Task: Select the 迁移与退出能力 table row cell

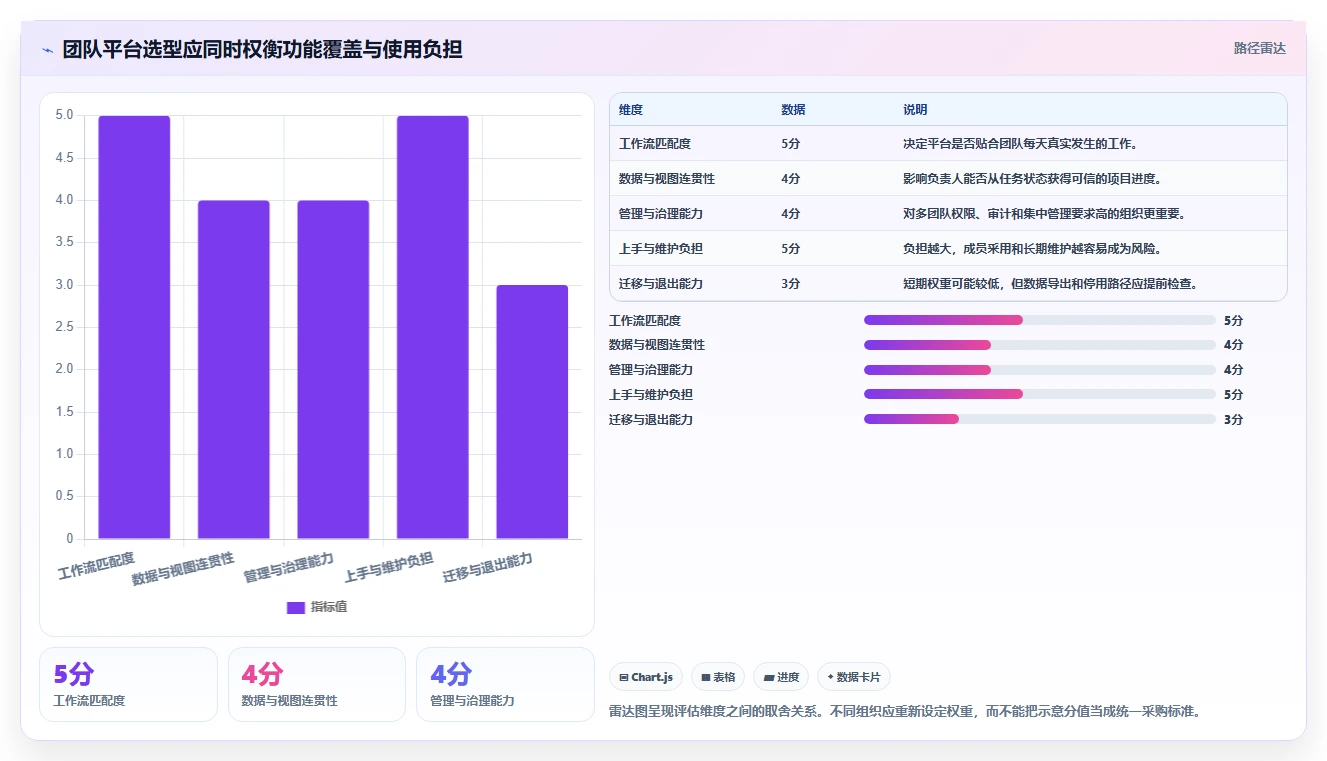Action: coord(661,284)
